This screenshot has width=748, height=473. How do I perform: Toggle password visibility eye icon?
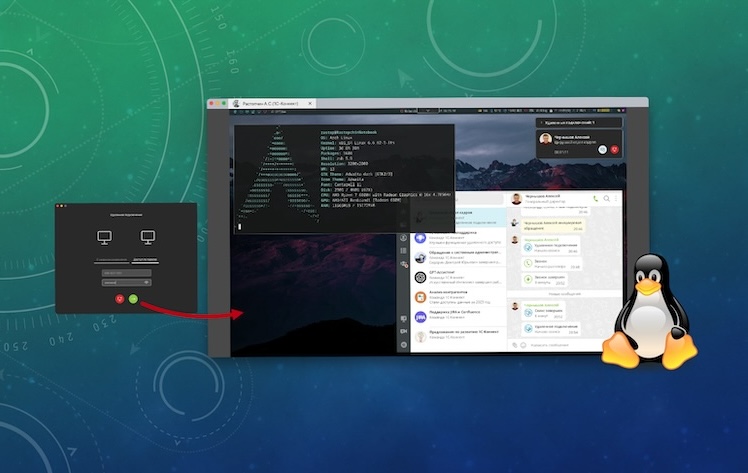[x=148, y=283]
